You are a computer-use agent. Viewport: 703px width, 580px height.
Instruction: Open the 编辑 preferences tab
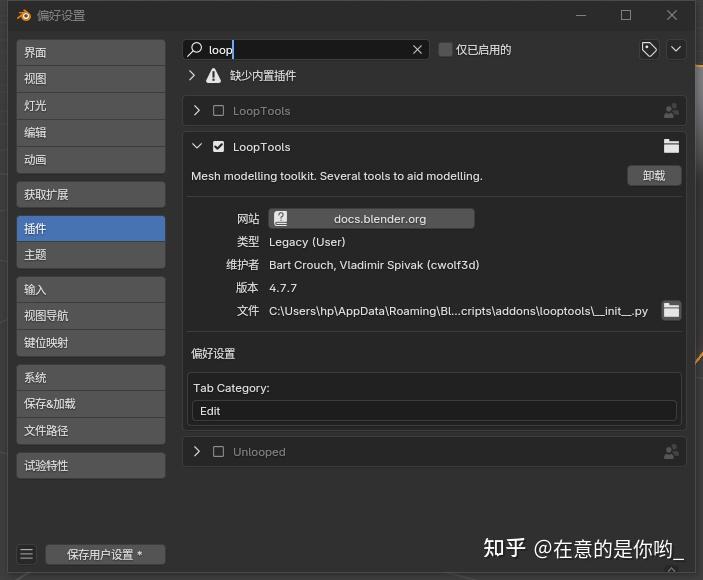click(91, 133)
